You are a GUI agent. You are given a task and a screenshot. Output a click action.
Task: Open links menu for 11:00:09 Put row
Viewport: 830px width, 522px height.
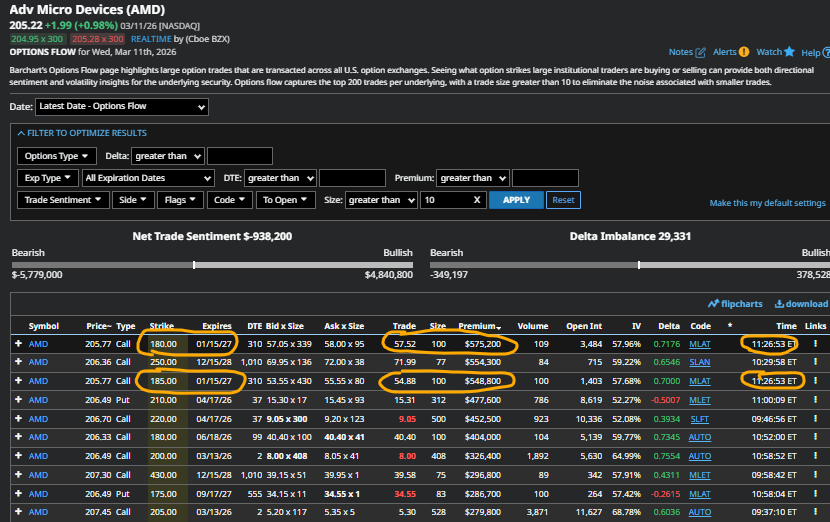(x=816, y=399)
